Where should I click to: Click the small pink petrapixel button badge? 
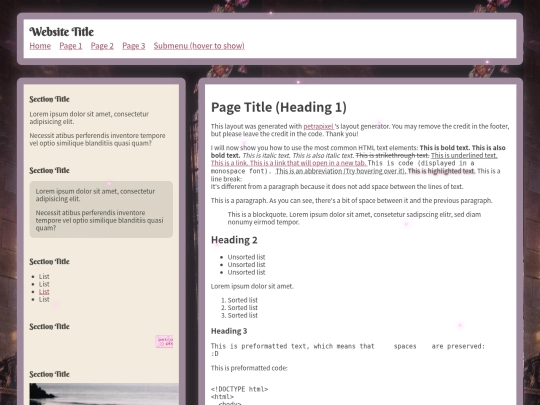coord(164,342)
